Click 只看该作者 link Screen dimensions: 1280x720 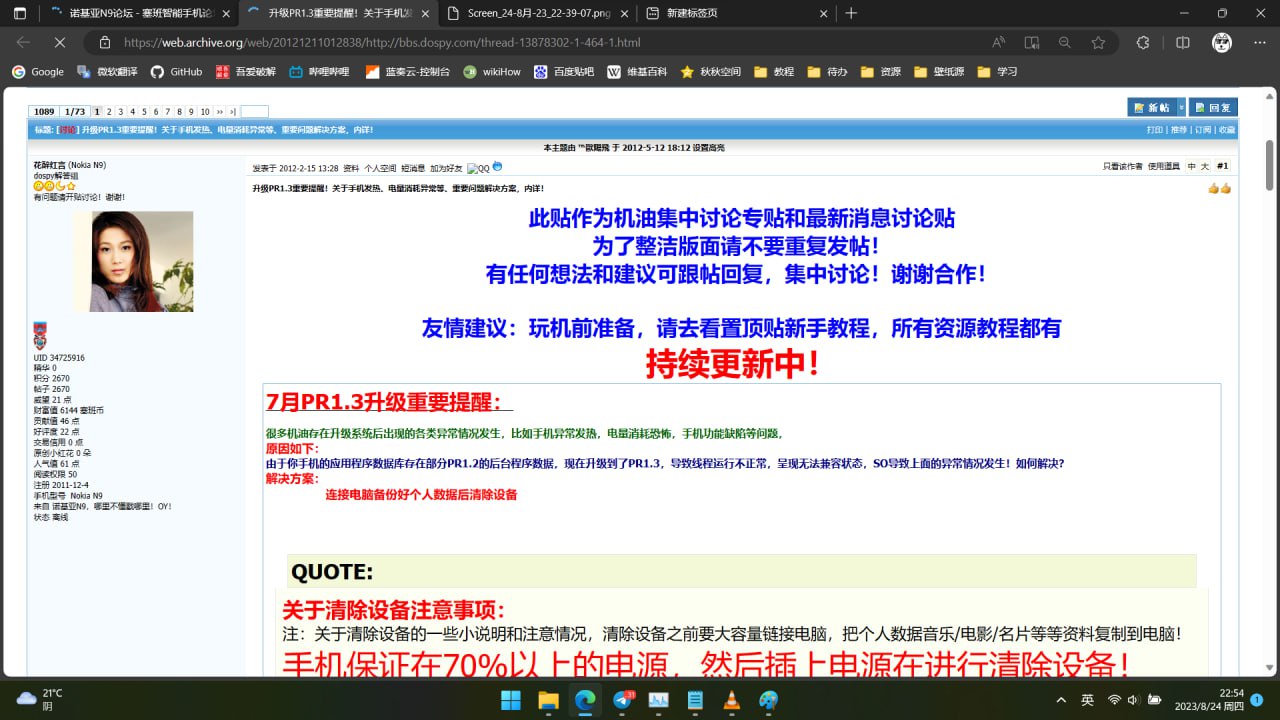tap(1122, 167)
